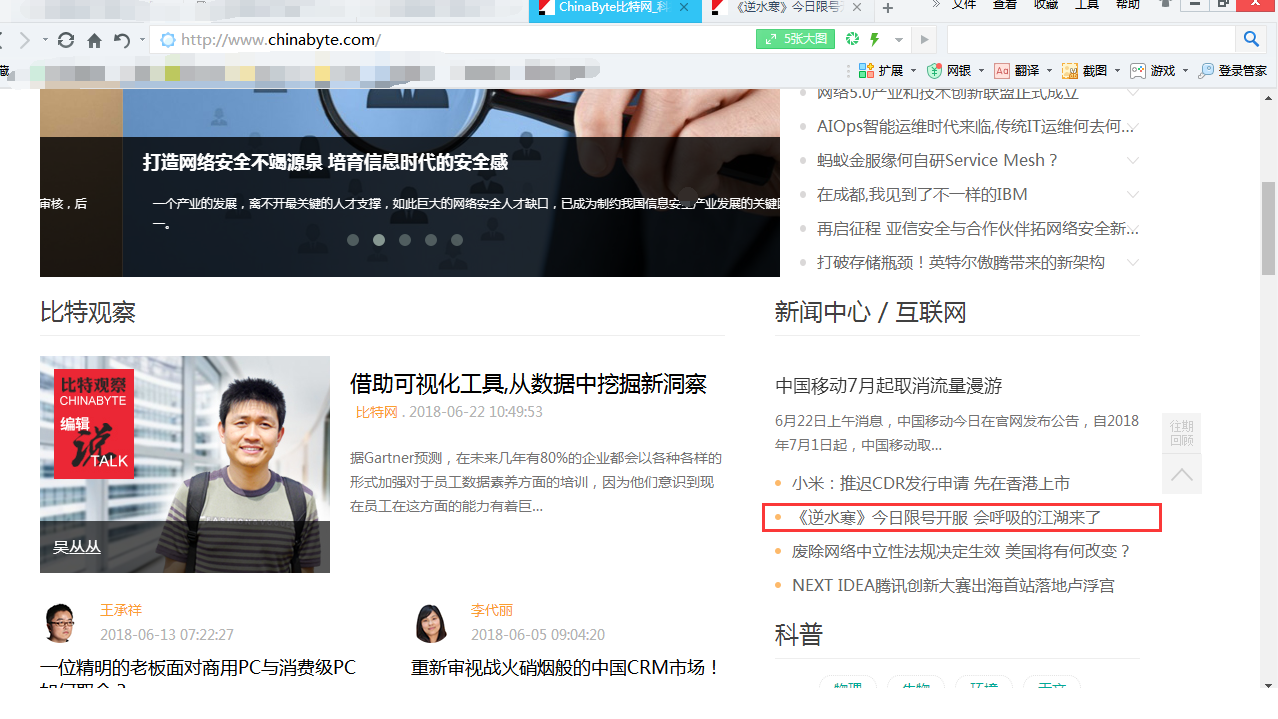Open 《逆水寒》今日限号开服 news link

pyautogui.click(x=946, y=518)
